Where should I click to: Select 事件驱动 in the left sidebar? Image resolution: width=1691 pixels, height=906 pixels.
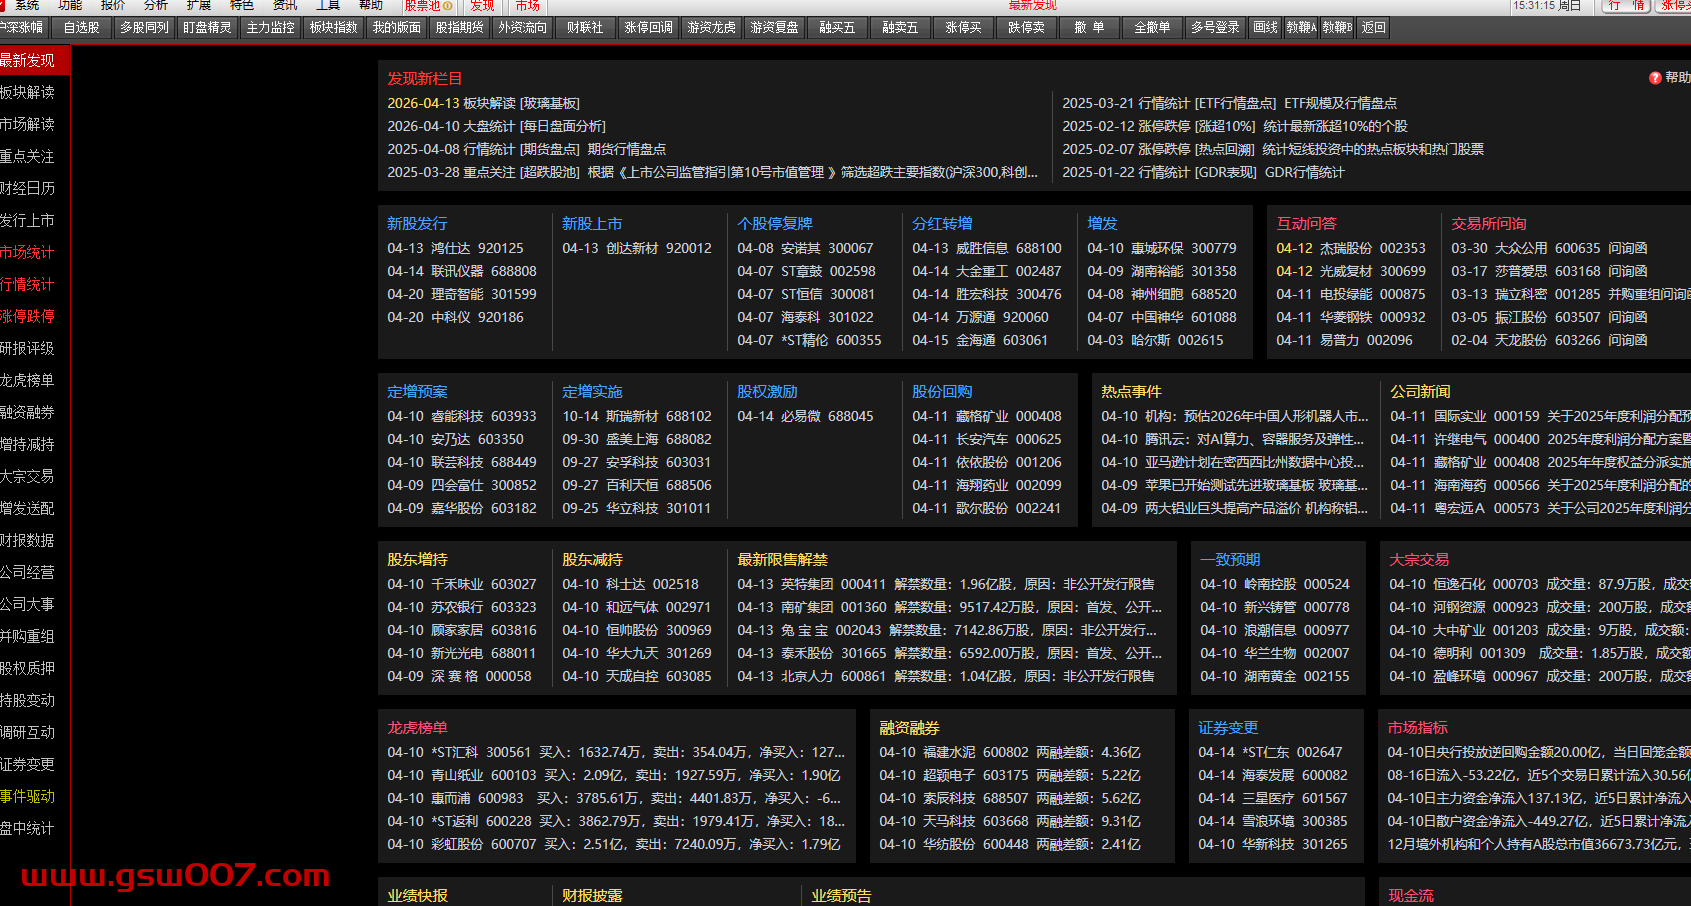(x=28, y=796)
